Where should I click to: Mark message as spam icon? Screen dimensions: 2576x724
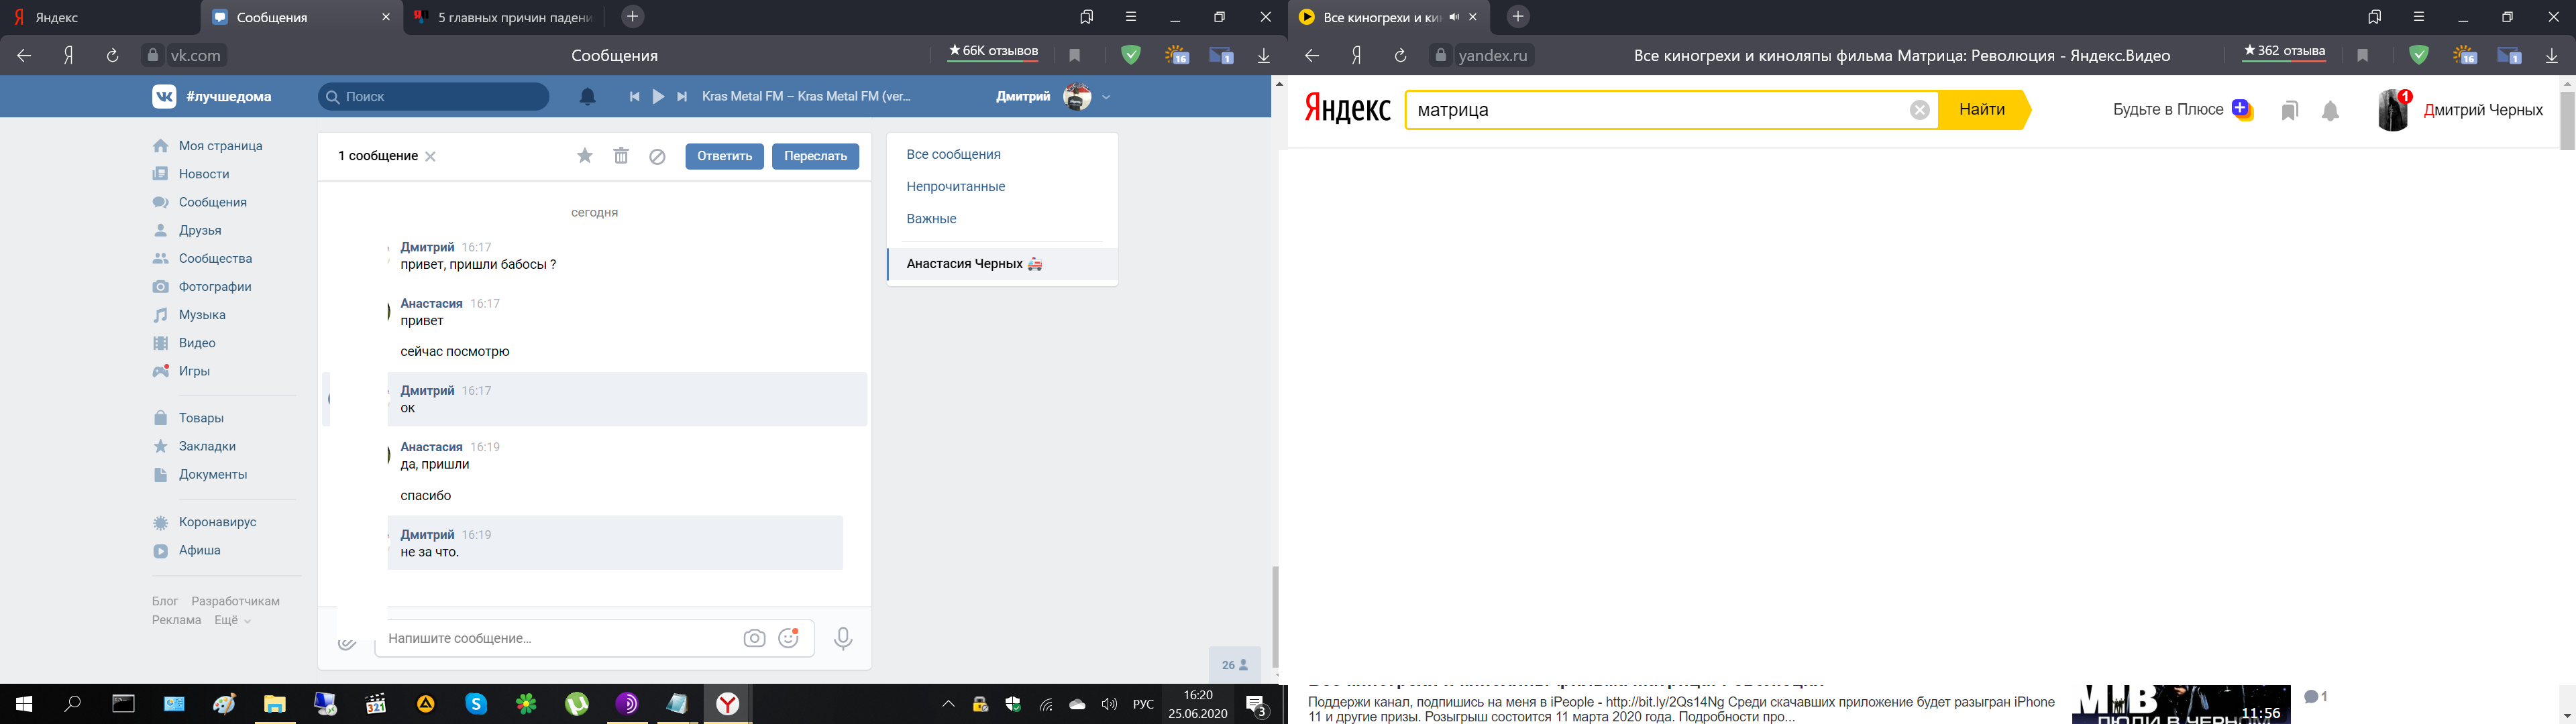(x=657, y=156)
